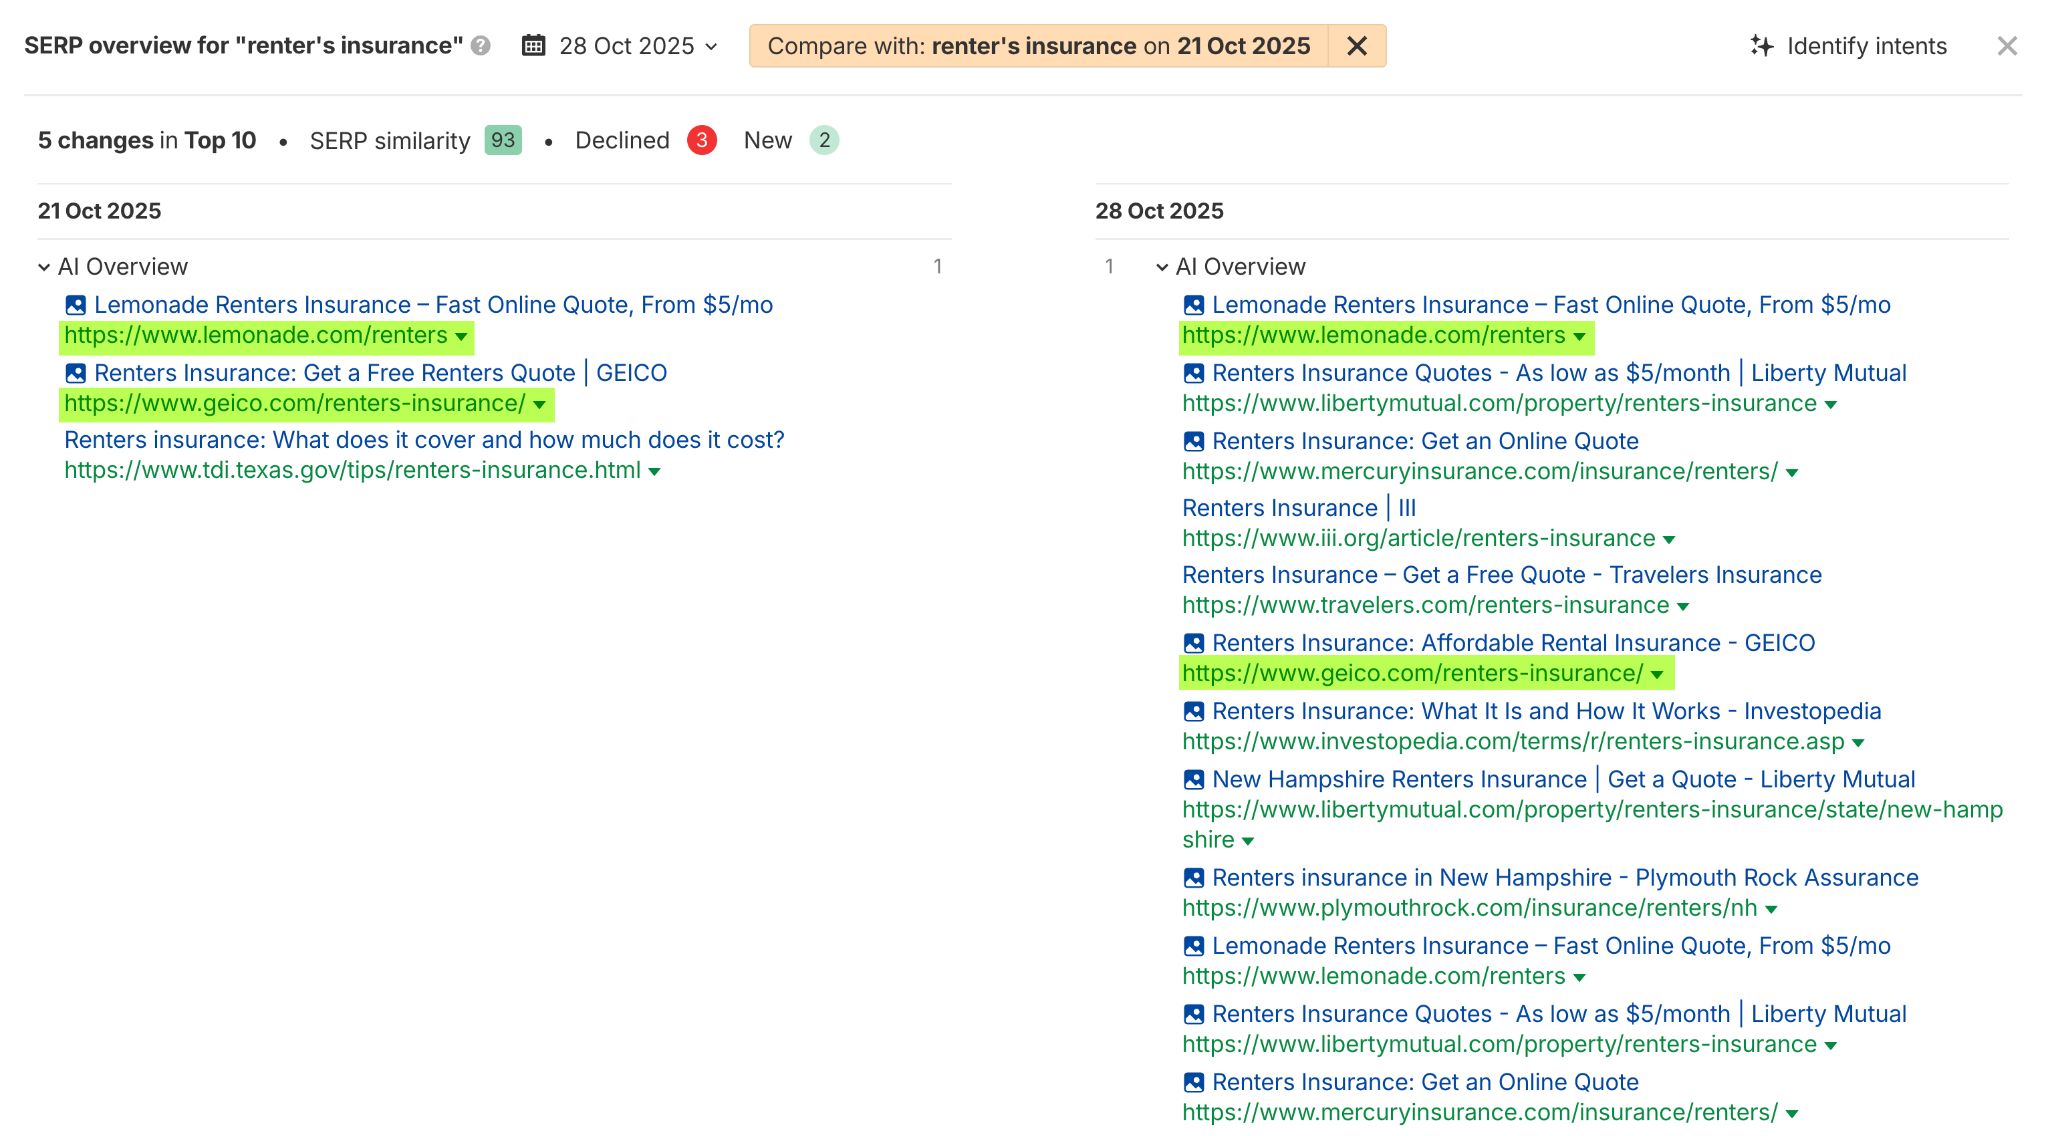Close the SERP overview panel
The width and height of the screenshot is (2048, 1136).
(x=2007, y=45)
